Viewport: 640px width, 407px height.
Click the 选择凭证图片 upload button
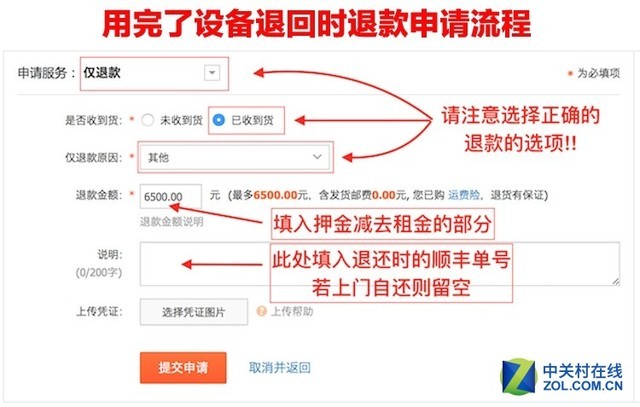(x=193, y=312)
